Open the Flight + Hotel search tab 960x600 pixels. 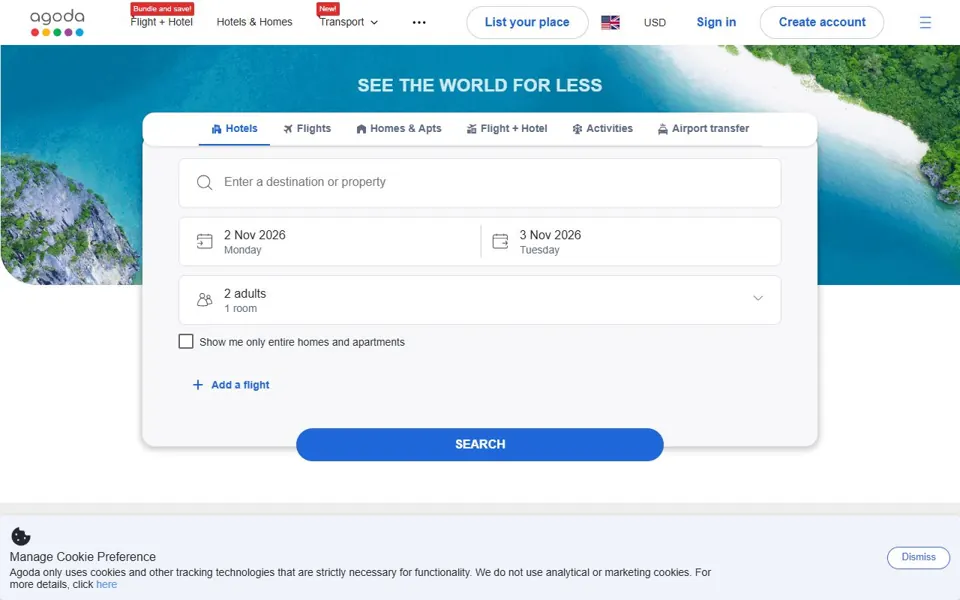coord(507,129)
